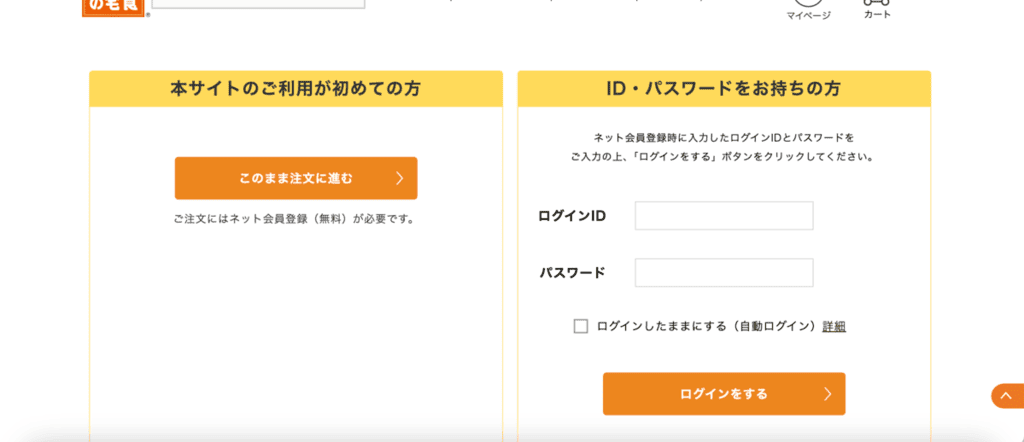
Task: Open the カート shopping cart icon
Action: click(877, 3)
